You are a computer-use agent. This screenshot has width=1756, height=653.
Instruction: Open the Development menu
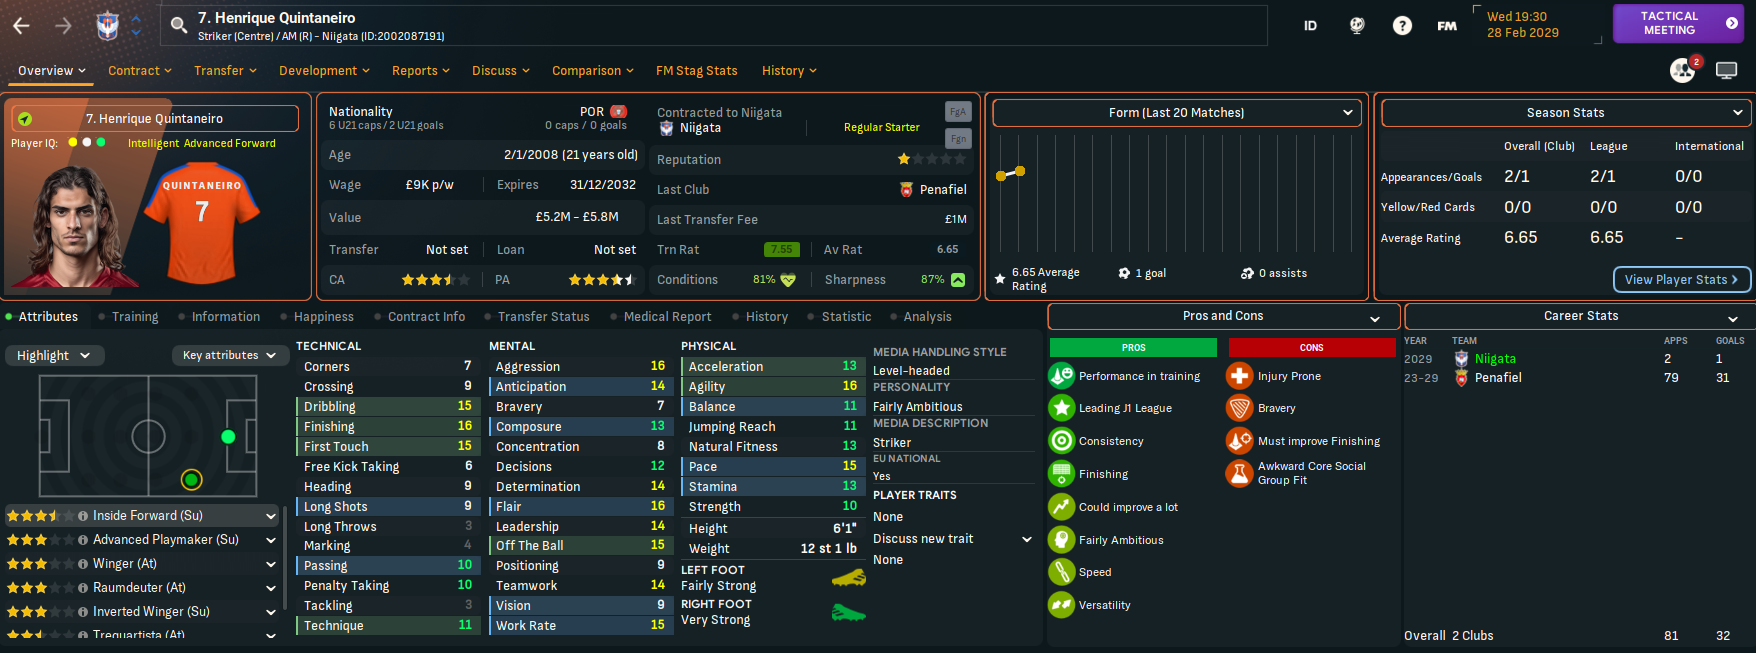tap(324, 71)
